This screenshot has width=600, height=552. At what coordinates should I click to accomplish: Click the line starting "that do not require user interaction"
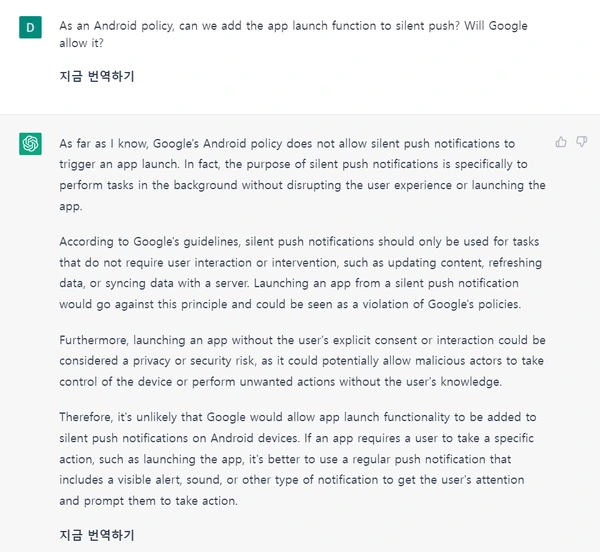tap(301, 262)
